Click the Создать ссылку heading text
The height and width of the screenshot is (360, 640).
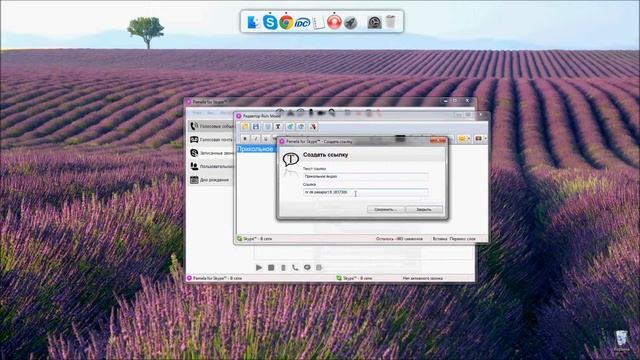[325, 155]
